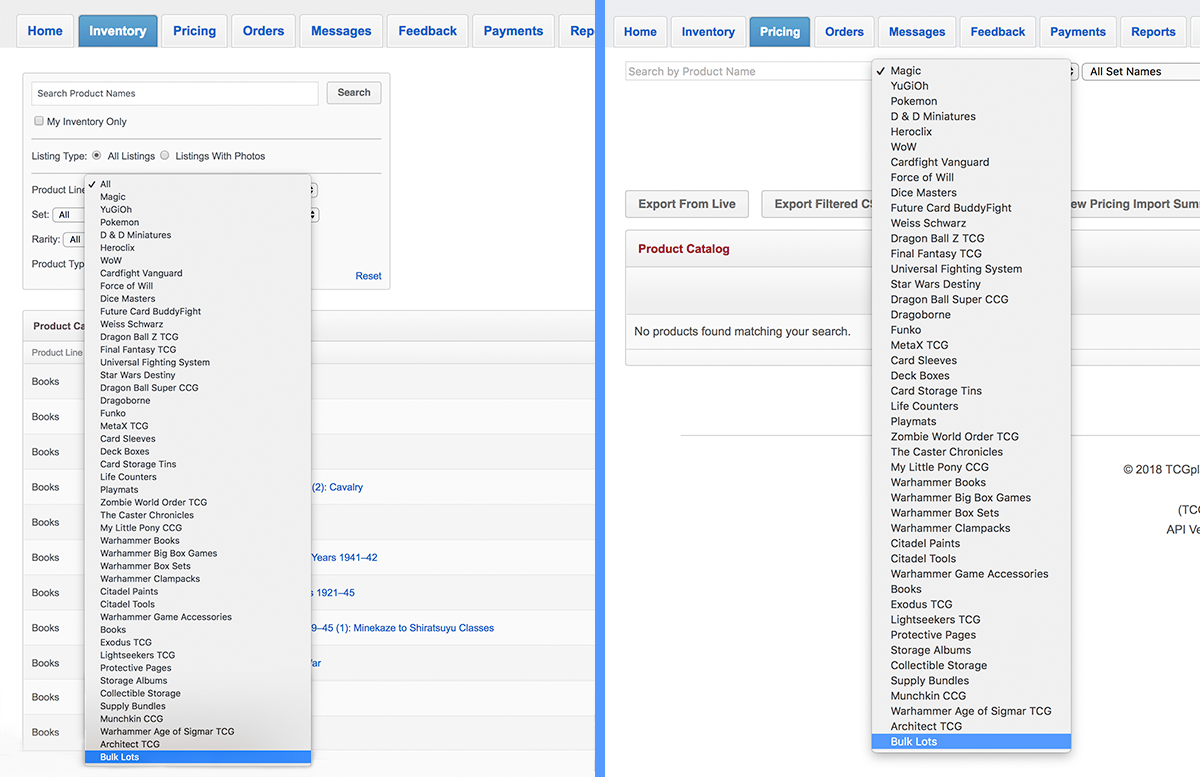Choose All in the left Product Line list
This screenshot has width=1200, height=777.
click(x=198, y=184)
